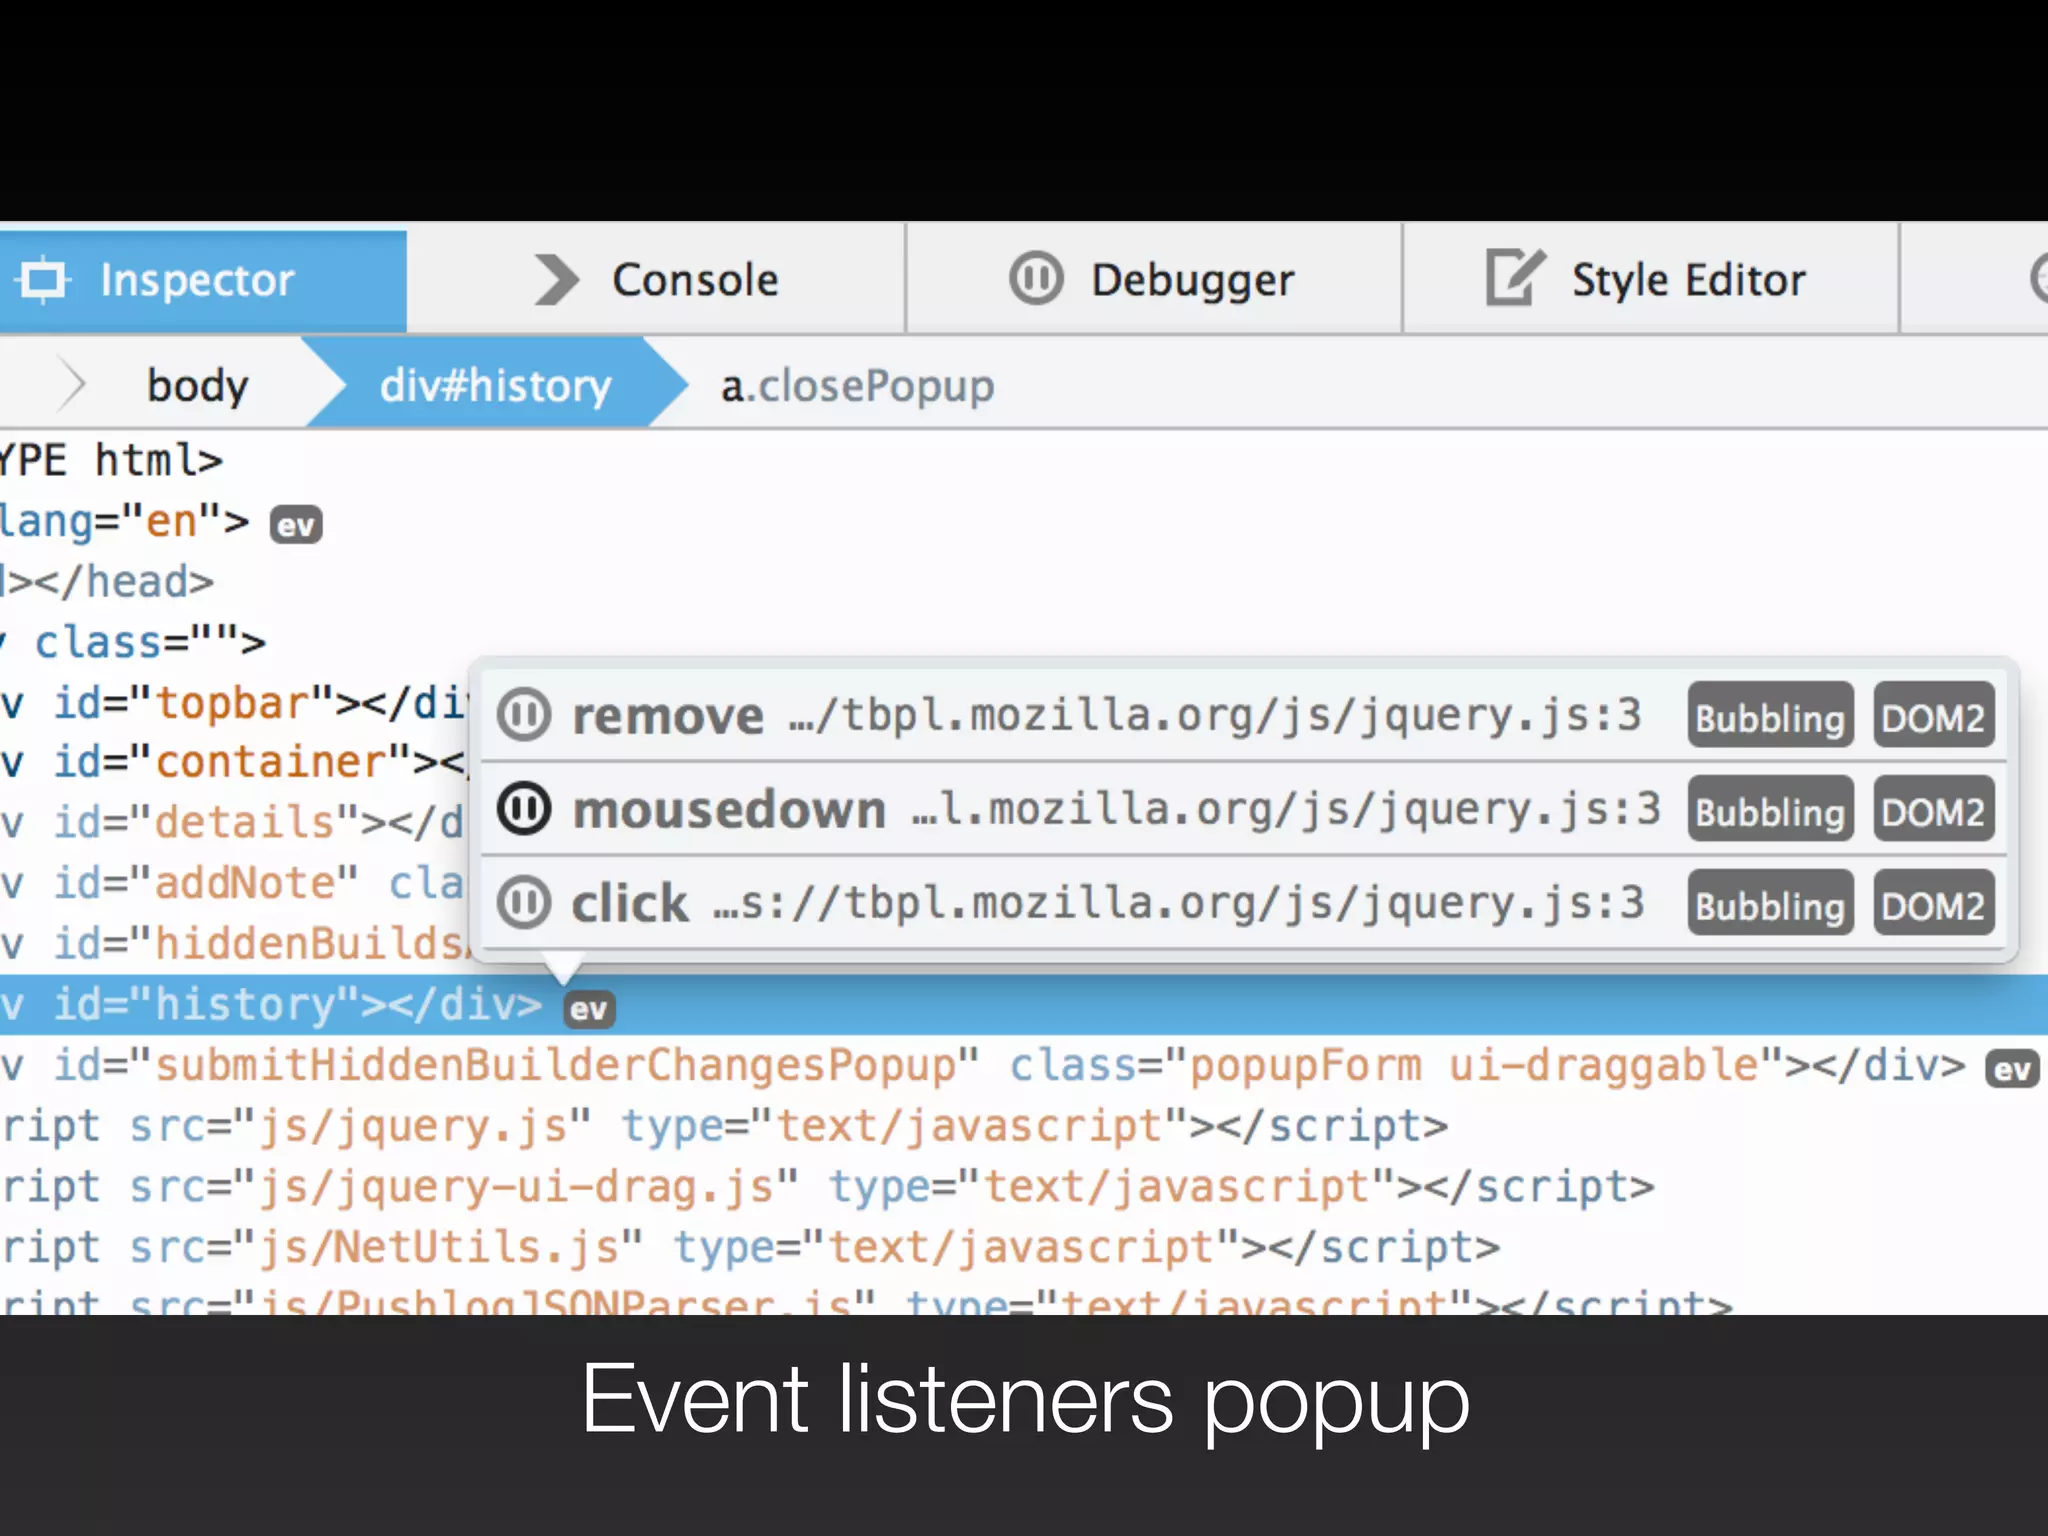Image resolution: width=2048 pixels, height=1536 pixels.
Task: Select the submitHiddenBuilderChangesPopup div node
Action: click(984, 1066)
